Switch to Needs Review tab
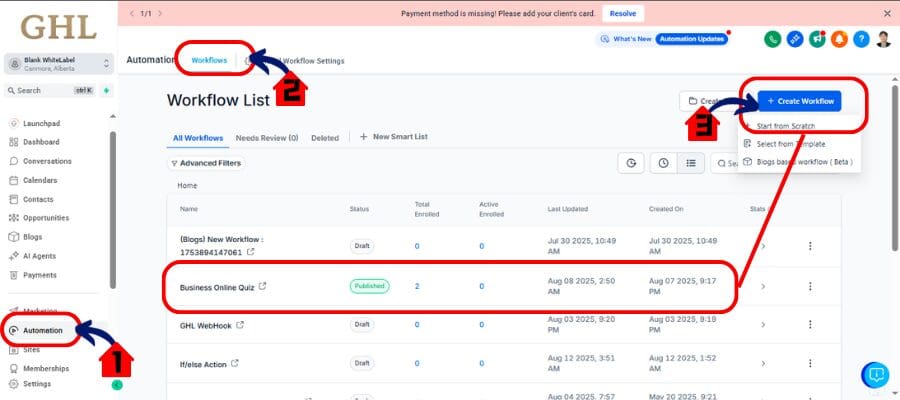The image size is (900, 400). pyautogui.click(x=267, y=138)
